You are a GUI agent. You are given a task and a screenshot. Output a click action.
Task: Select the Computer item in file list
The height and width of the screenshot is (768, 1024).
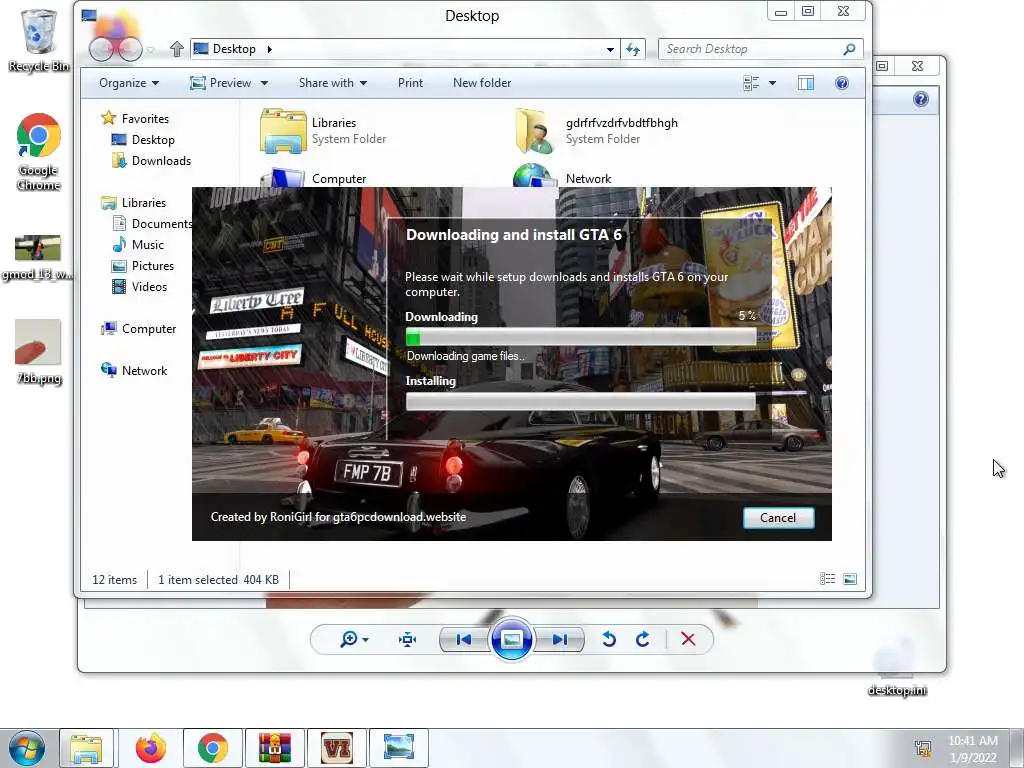pos(313,177)
